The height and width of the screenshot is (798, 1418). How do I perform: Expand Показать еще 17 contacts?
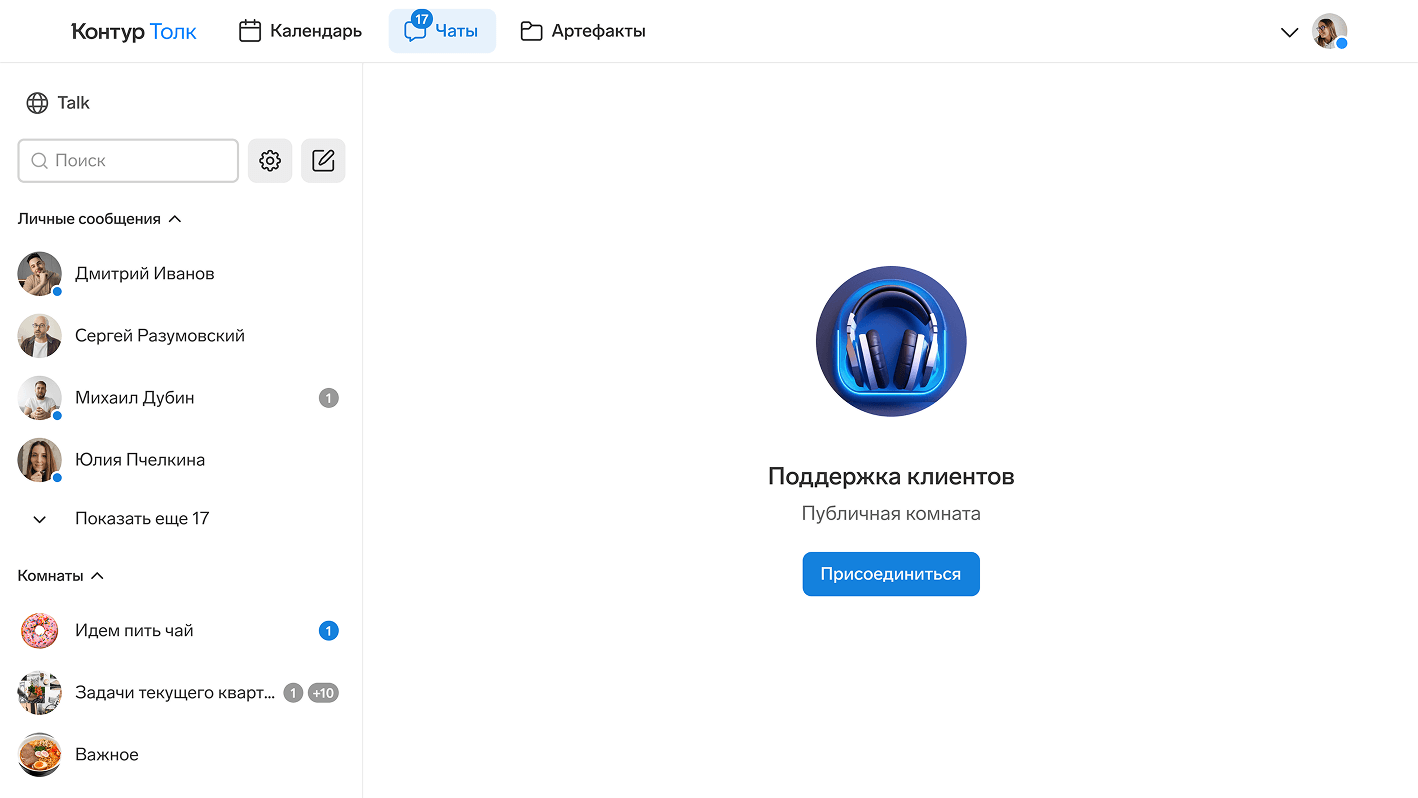point(141,519)
